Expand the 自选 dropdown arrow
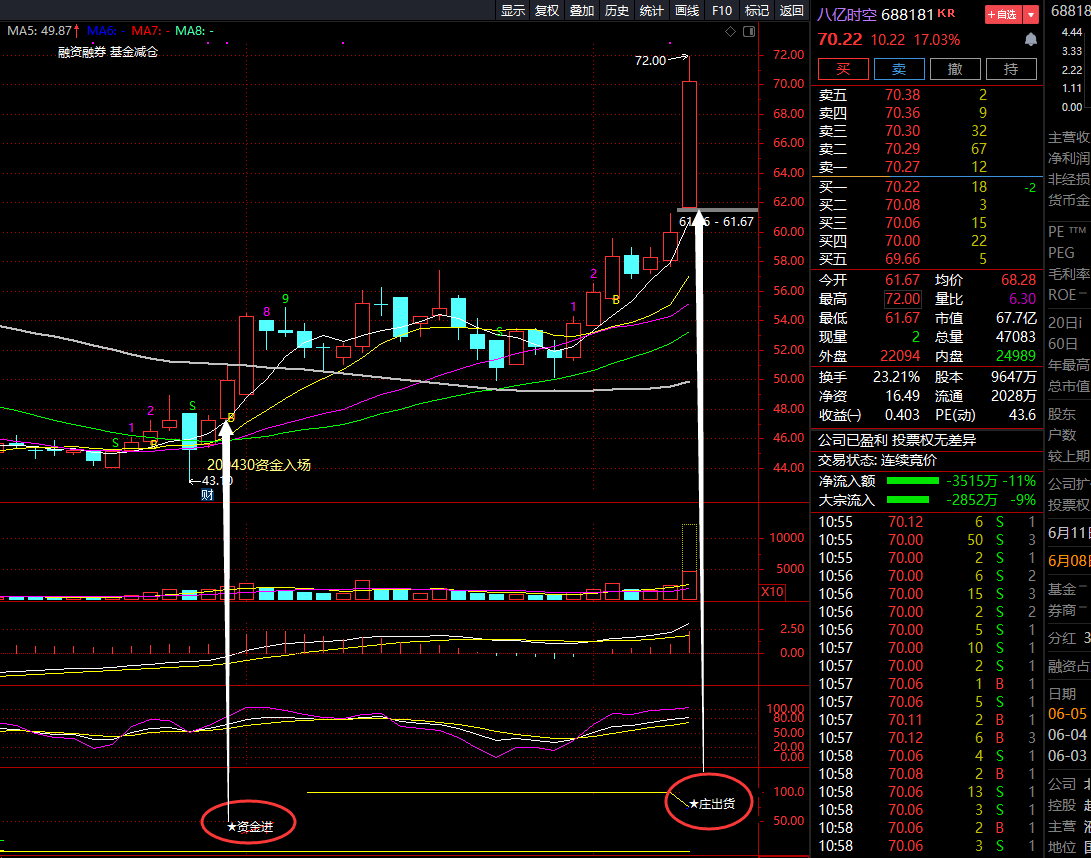 [1030, 14]
